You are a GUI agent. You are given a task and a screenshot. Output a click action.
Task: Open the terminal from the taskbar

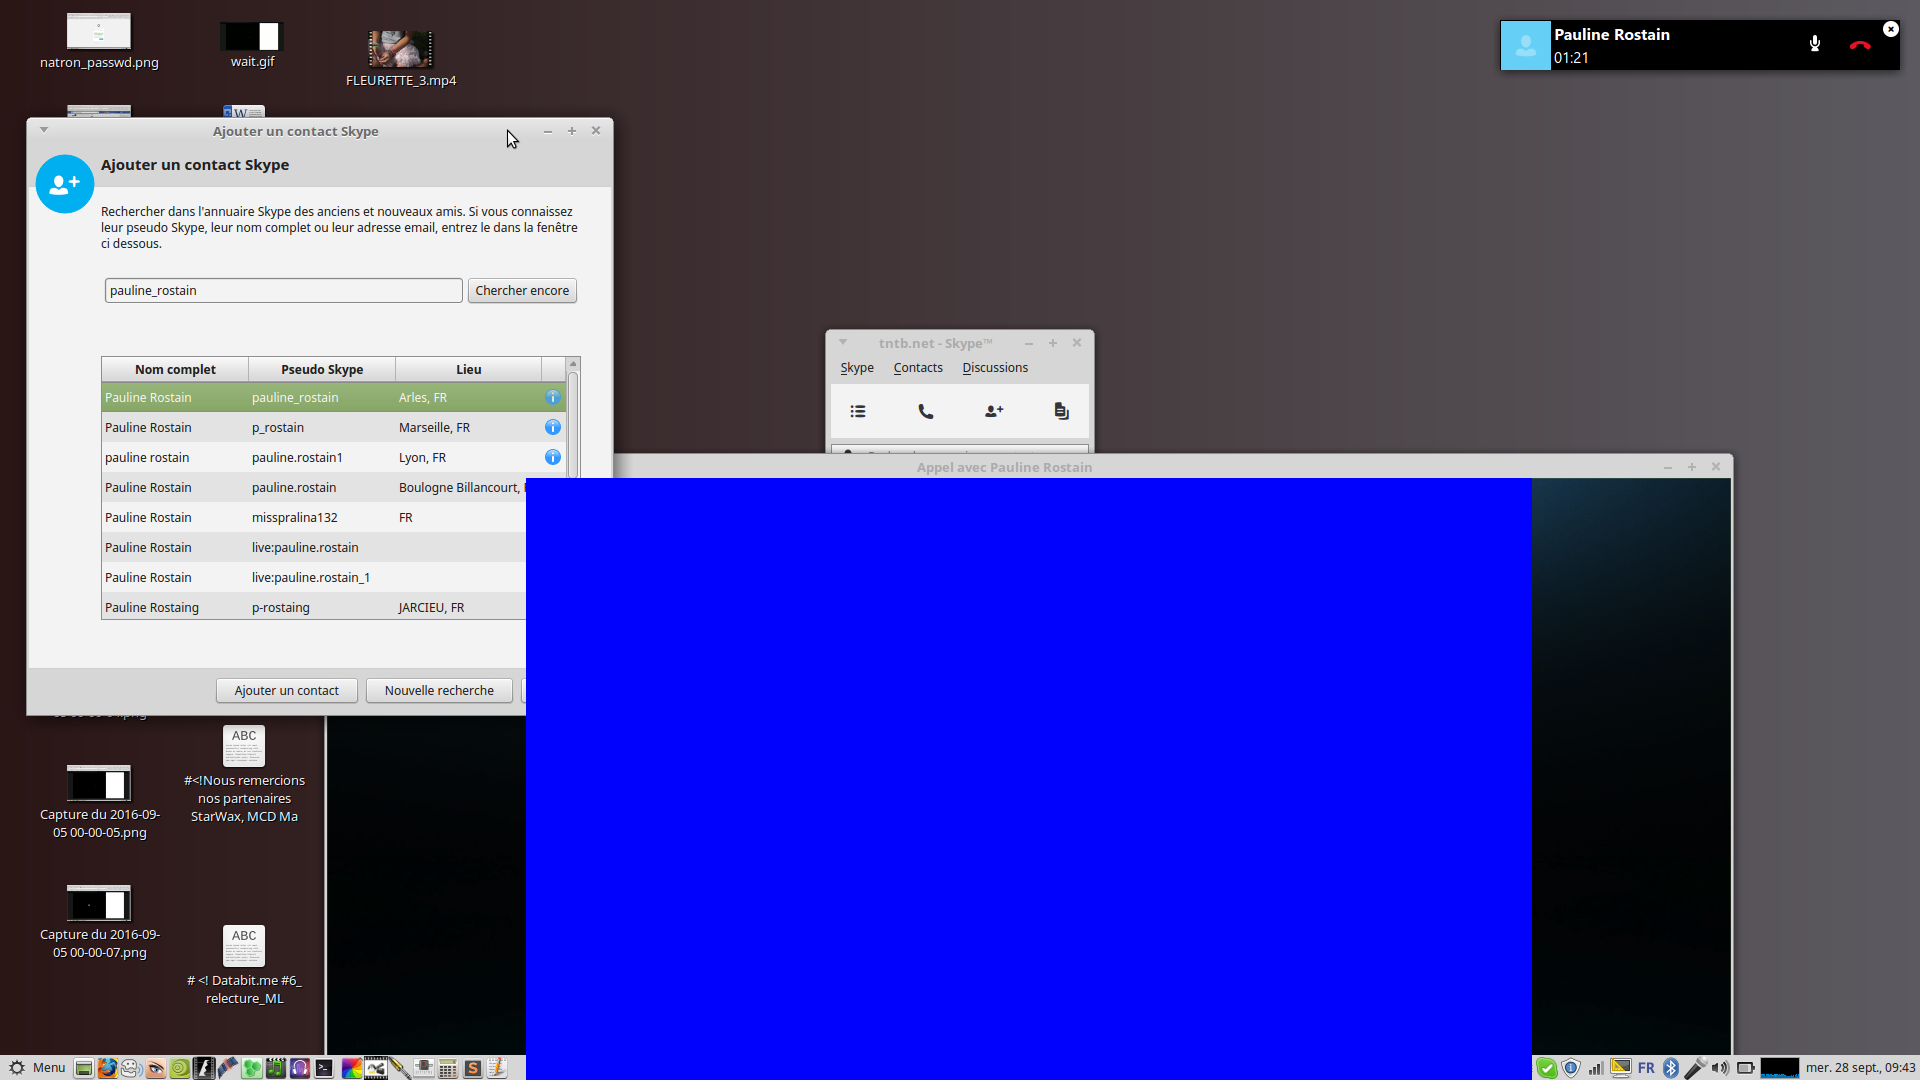pyautogui.click(x=324, y=1068)
